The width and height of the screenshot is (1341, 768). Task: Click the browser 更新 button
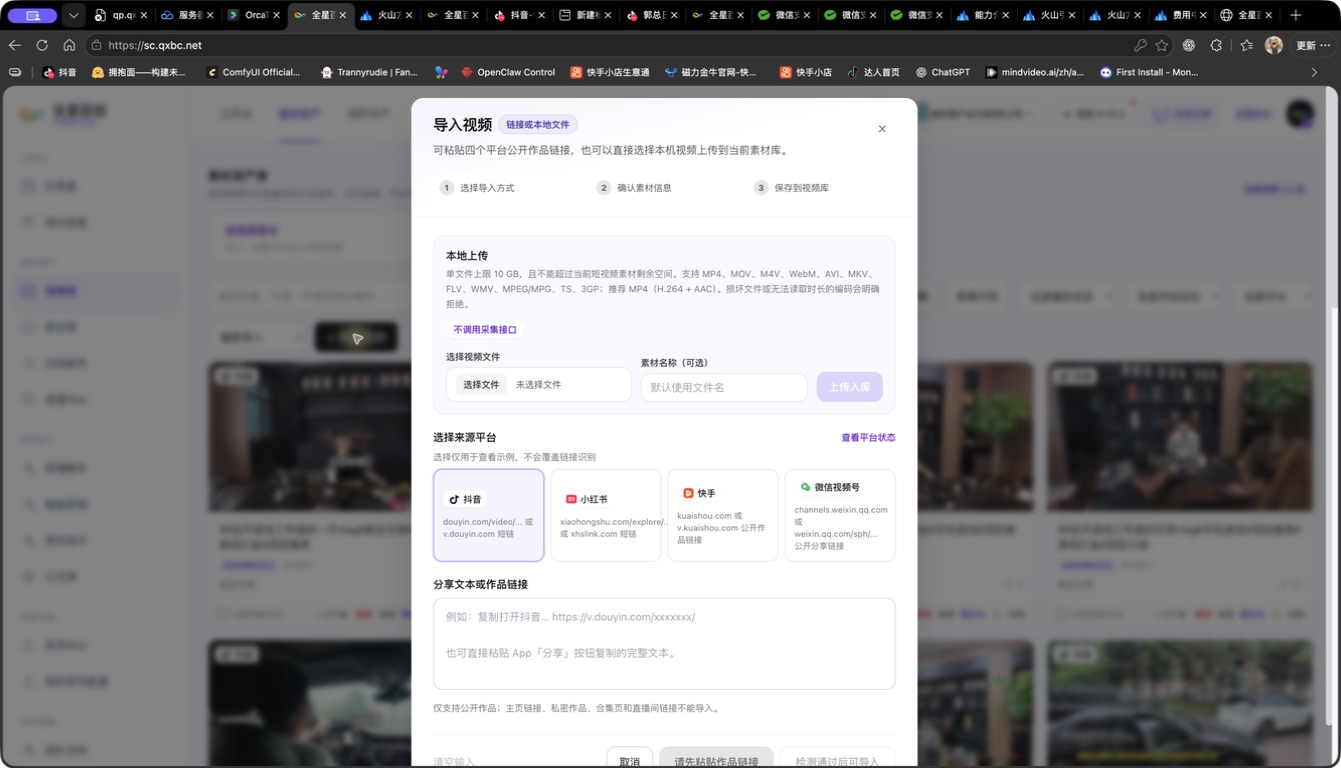[1306, 45]
